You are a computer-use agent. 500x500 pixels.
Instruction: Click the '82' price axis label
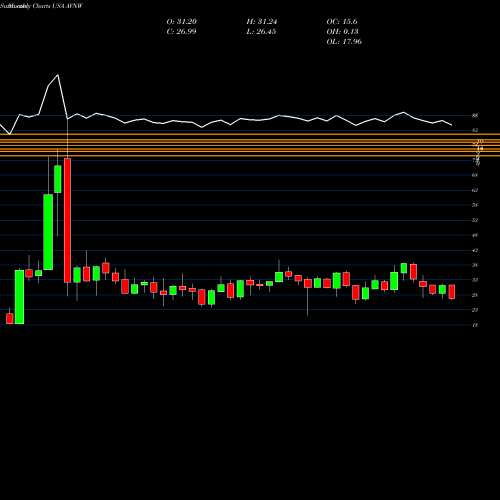pyautogui.click(x=475, y=130)
